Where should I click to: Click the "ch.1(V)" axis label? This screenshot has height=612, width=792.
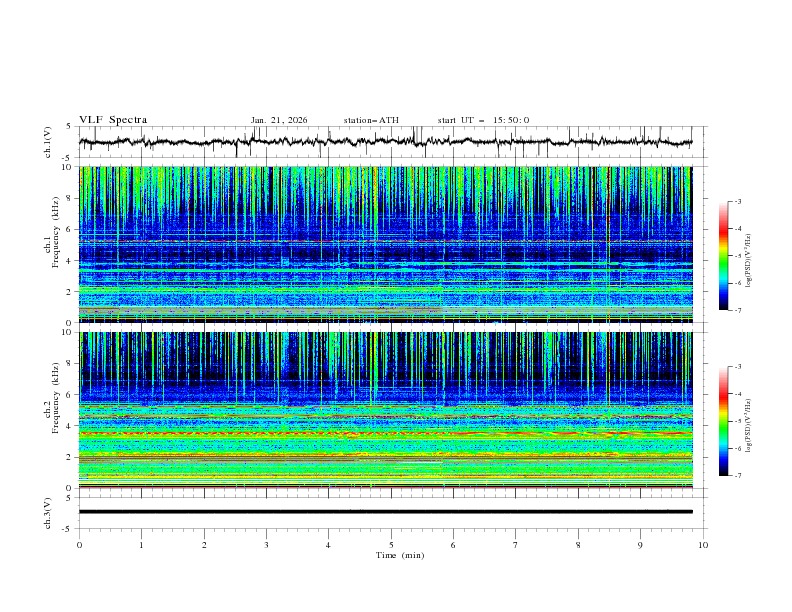[x=48, y=142]
